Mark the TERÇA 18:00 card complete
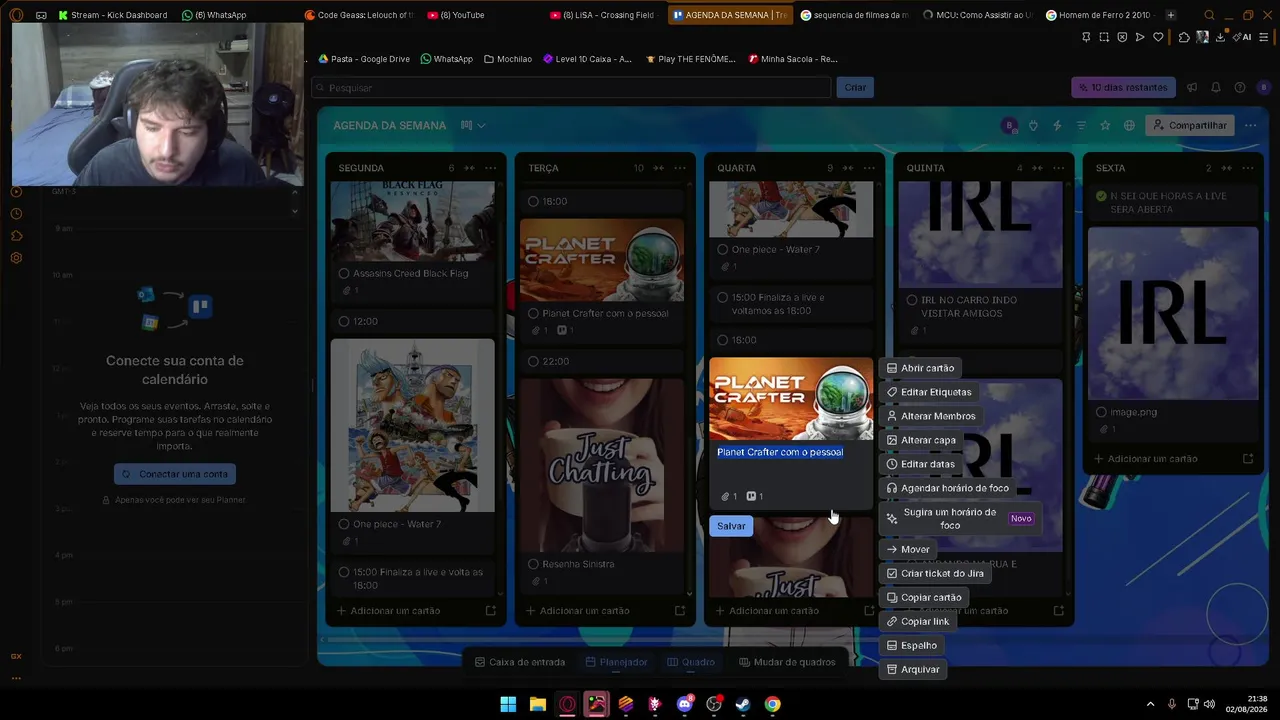1280x720 pixels. (533, 201)
